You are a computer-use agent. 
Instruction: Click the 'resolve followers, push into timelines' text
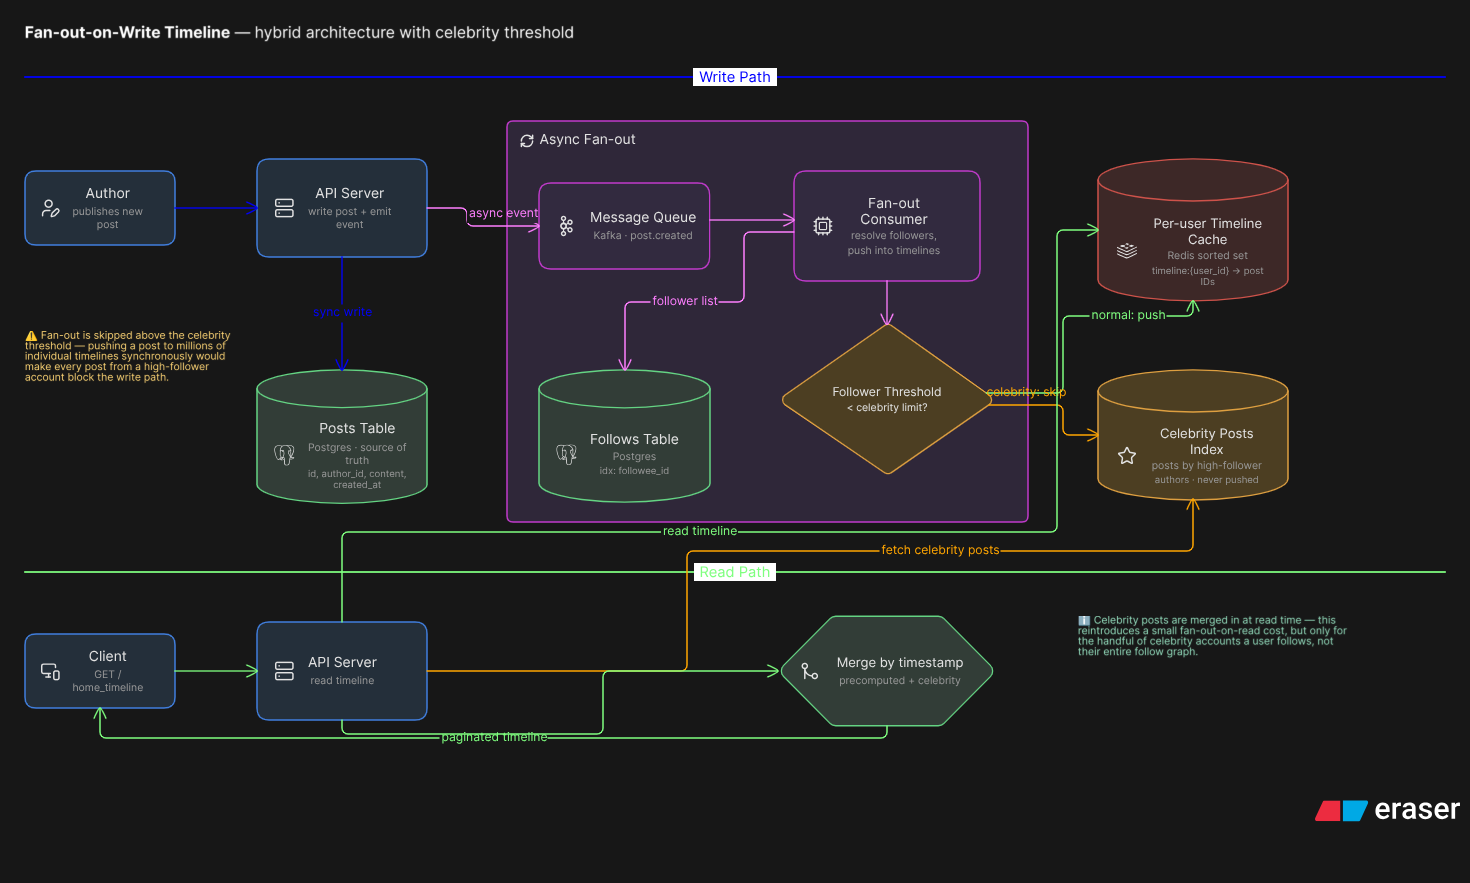(894, 243)
